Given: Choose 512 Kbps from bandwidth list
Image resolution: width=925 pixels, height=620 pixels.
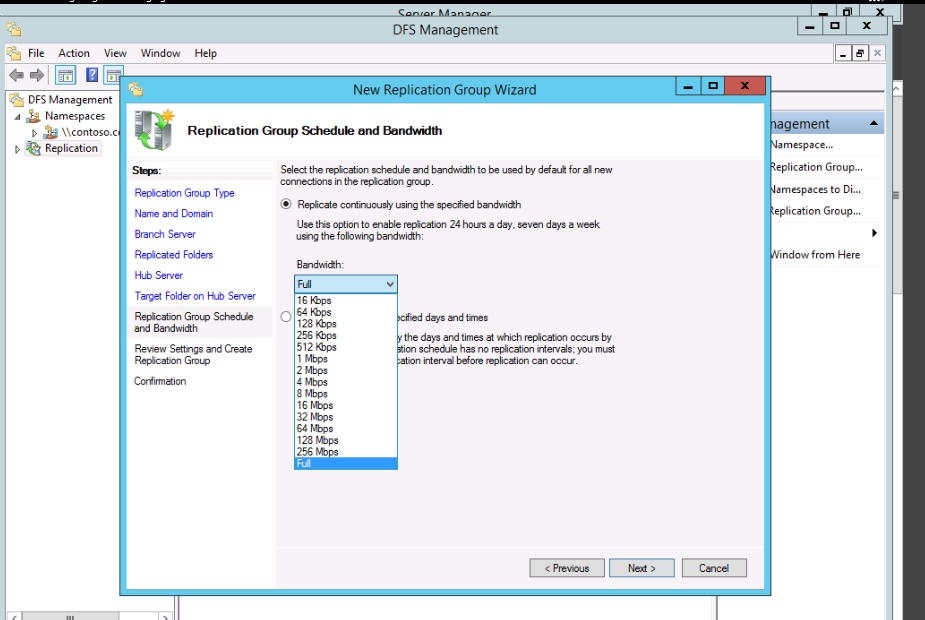Looking at the screenshot, I should pyautogui.click(x=316, y=347).
